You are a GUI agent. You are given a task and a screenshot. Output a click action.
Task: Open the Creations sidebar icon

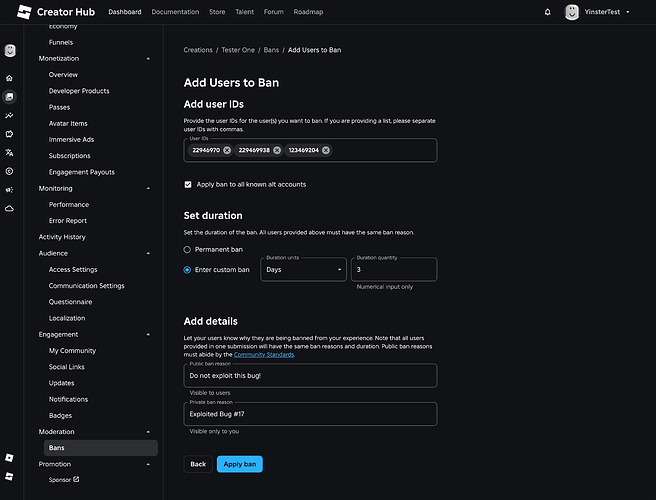point(9,97)
